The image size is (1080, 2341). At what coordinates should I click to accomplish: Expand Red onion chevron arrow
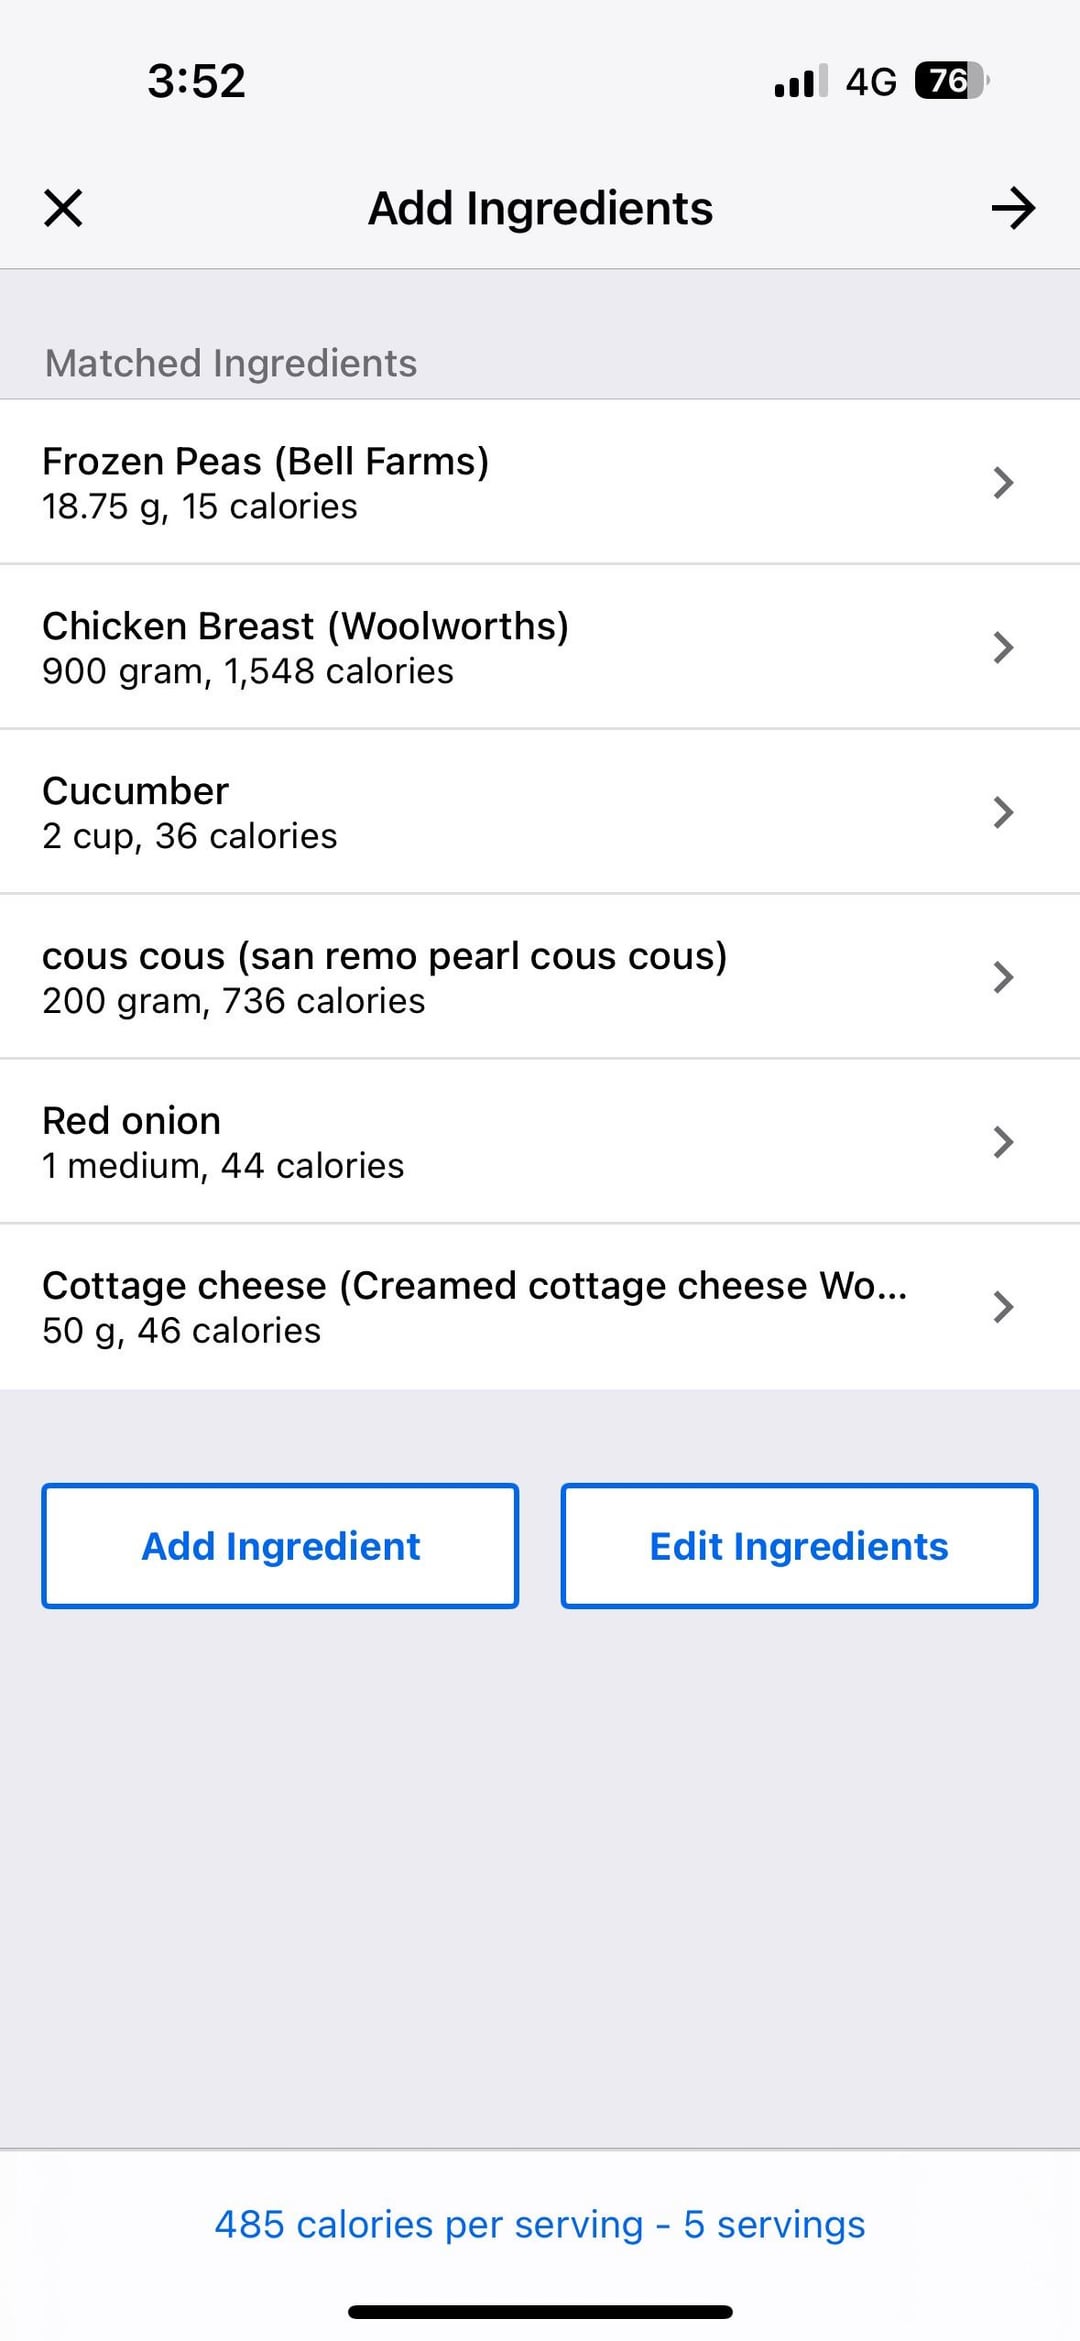[x=1003, y=1142]
